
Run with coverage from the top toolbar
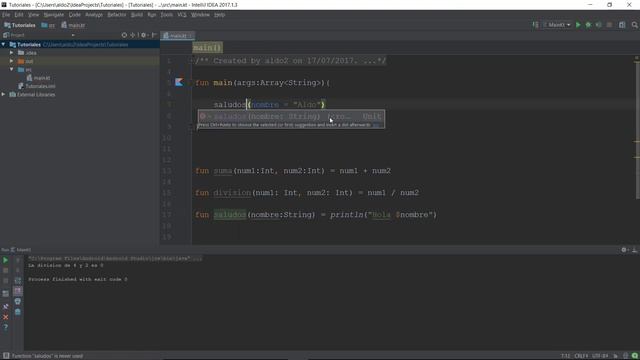pyautogui.click(x=598, y=25)
